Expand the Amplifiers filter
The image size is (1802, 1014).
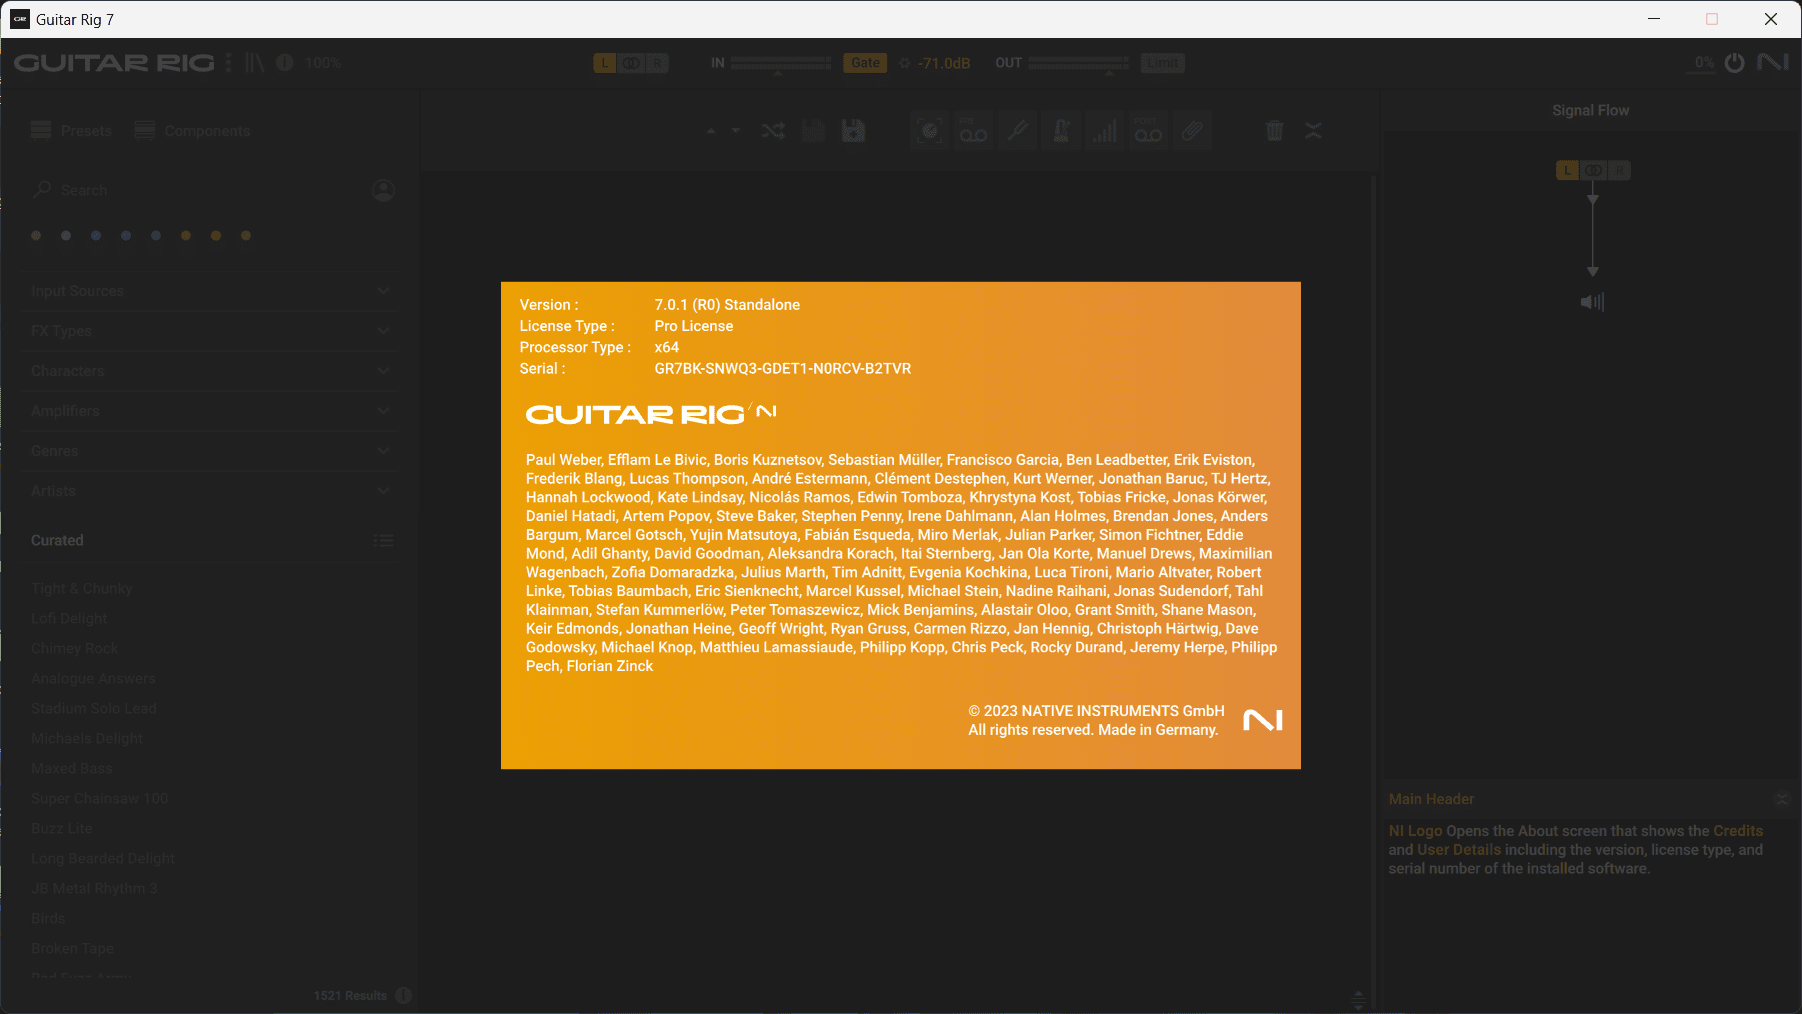click(x=210, y=411)
